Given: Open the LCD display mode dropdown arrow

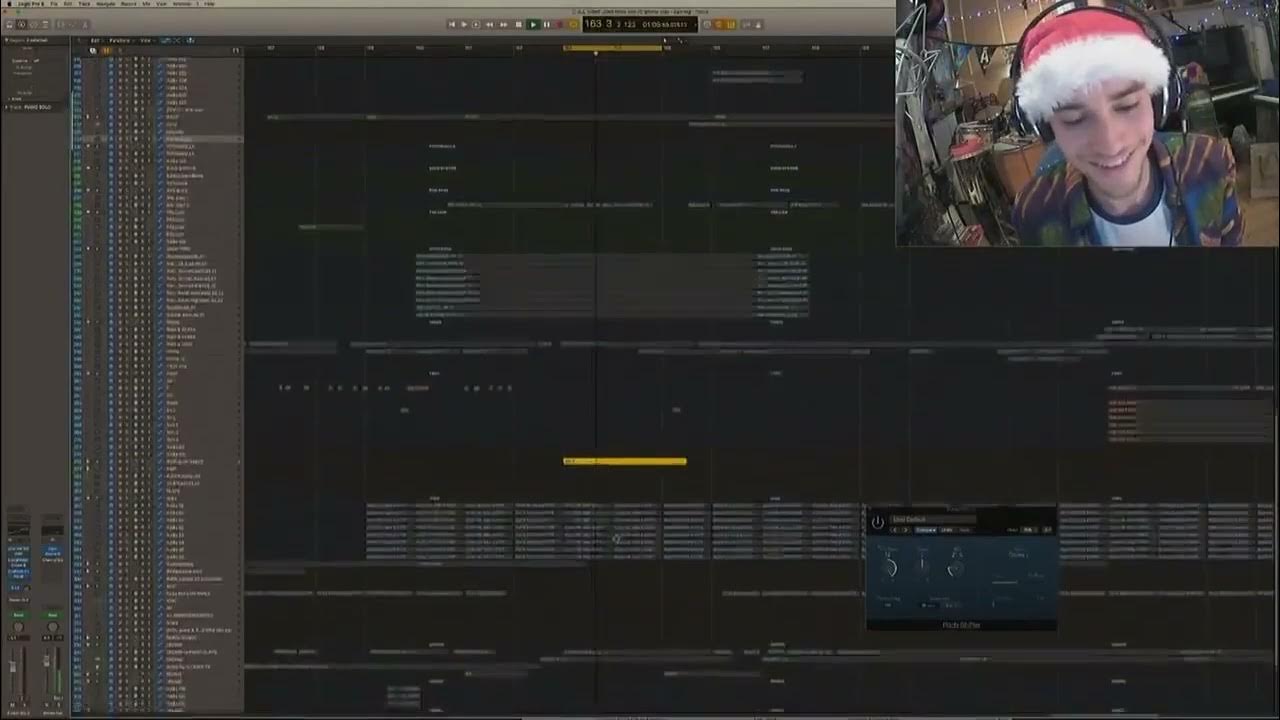Looking at the screenshot, I should pos(695,25).
